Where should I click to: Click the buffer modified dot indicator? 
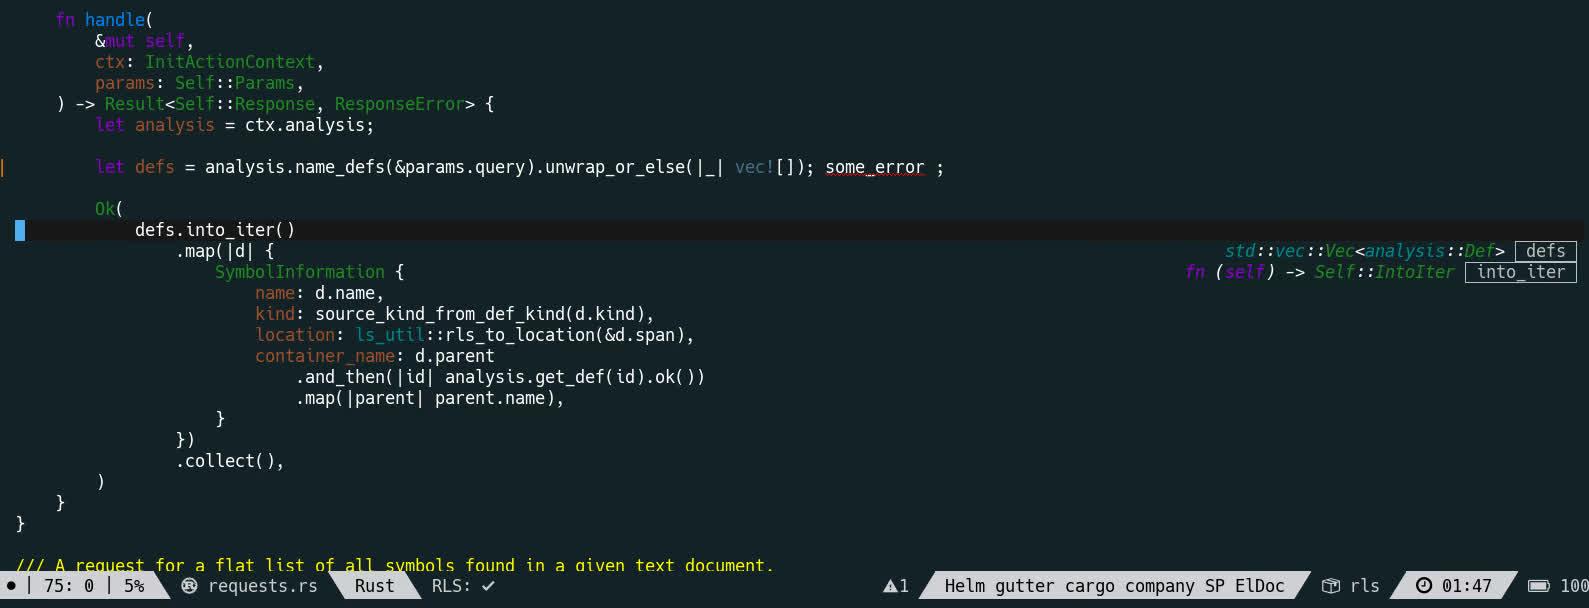tap(11, 586)
